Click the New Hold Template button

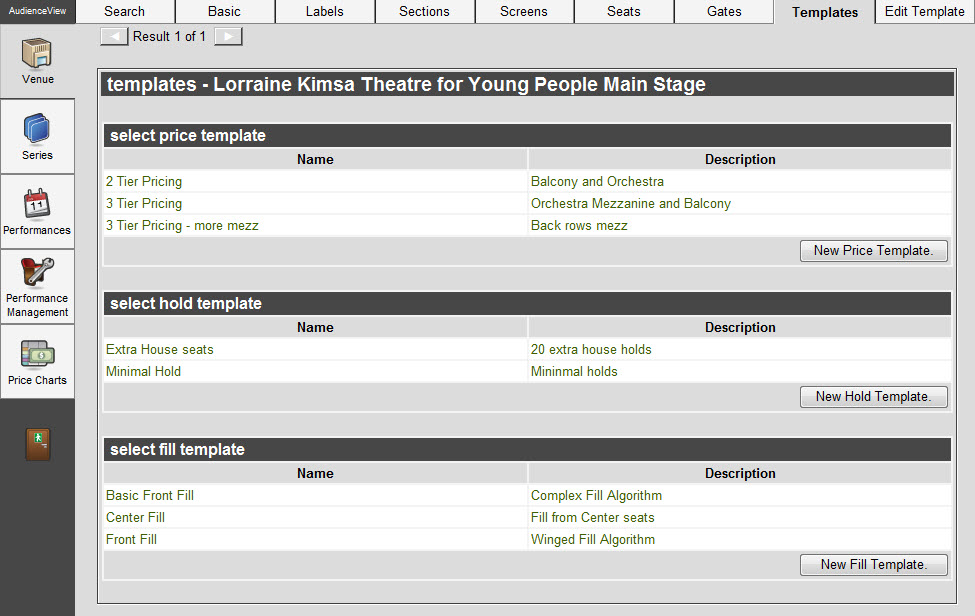[874, 397]
